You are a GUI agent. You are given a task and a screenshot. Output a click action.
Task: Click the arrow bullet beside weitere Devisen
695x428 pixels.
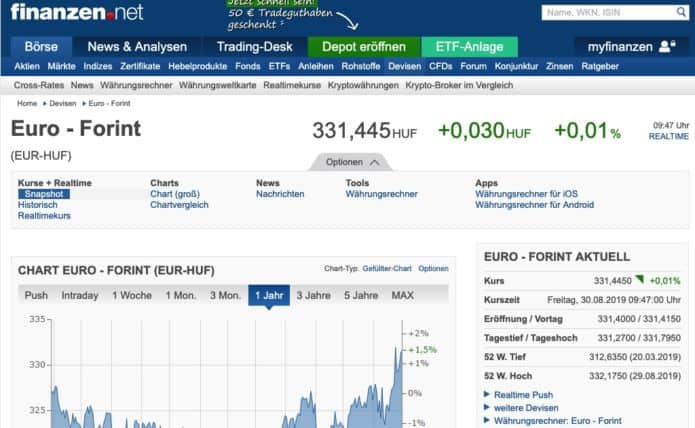[x=487, y=408]
